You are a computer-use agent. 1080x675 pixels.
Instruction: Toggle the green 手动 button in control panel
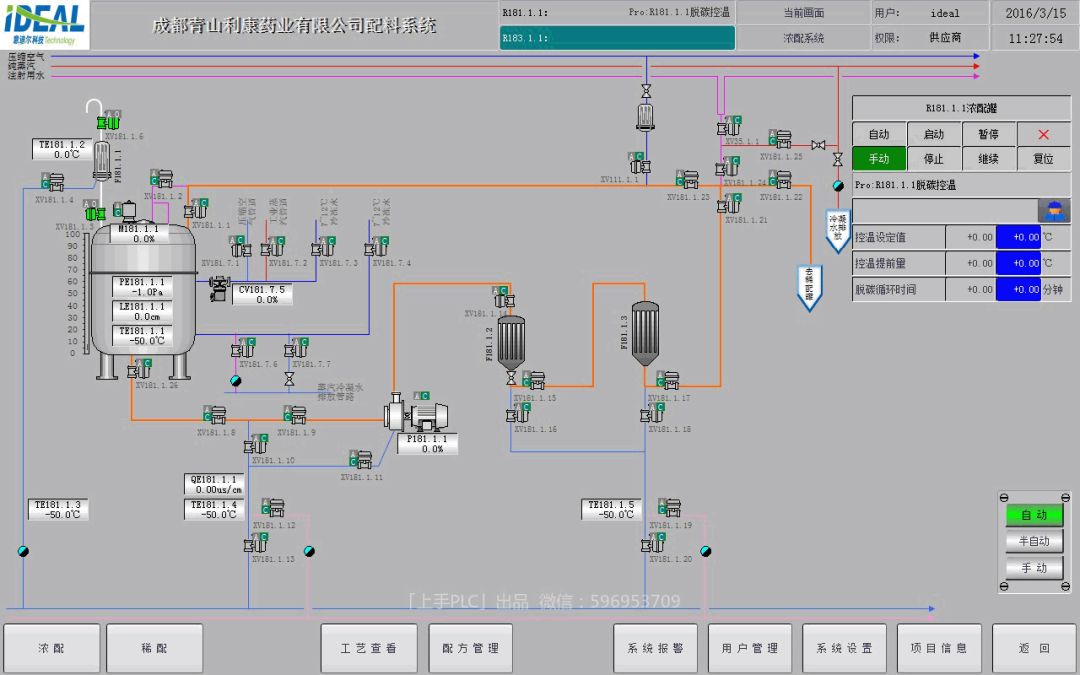879,158
